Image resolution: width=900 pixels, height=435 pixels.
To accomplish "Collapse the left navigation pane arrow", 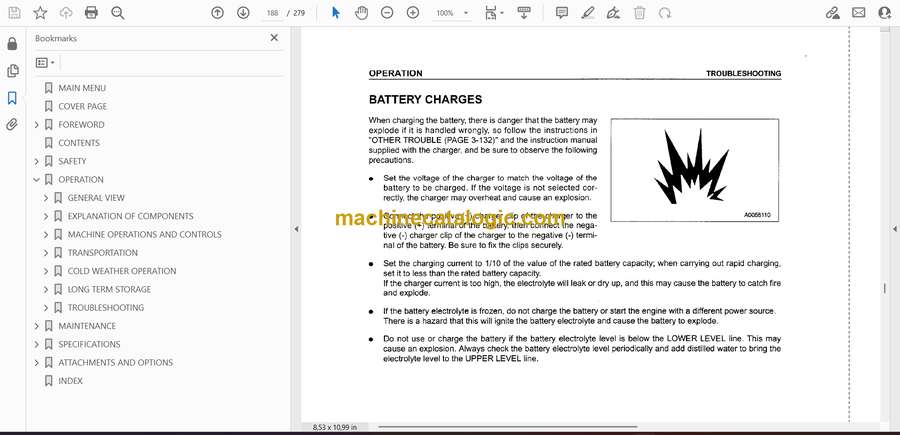I will 296,229.
